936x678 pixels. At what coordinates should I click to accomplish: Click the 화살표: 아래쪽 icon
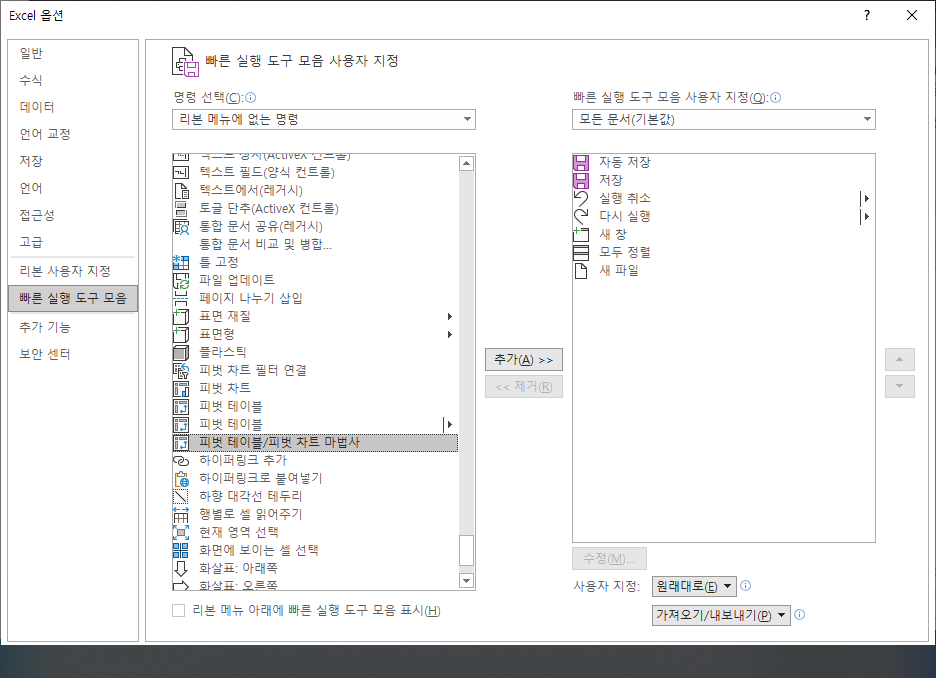[181, 568]
